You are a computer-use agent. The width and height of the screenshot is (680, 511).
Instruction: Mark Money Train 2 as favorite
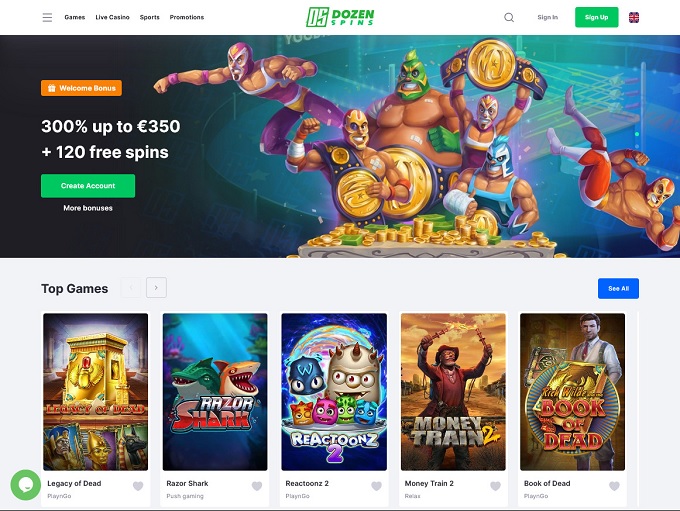(x=495, y=486)
